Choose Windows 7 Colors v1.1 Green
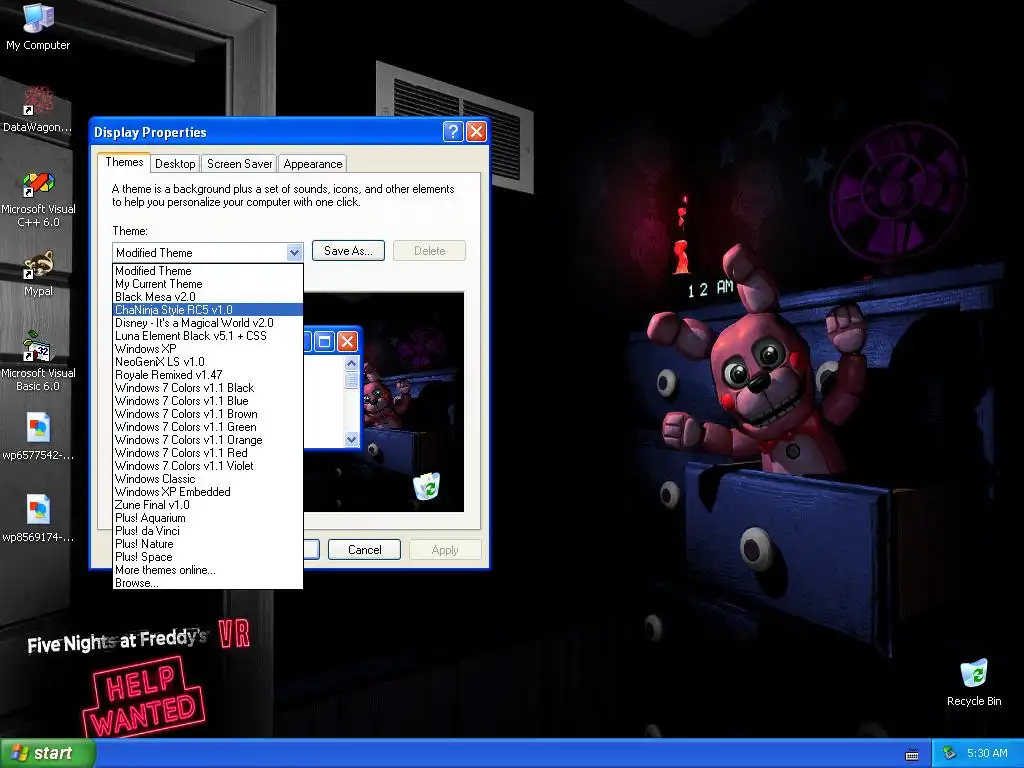 (208, 427)
